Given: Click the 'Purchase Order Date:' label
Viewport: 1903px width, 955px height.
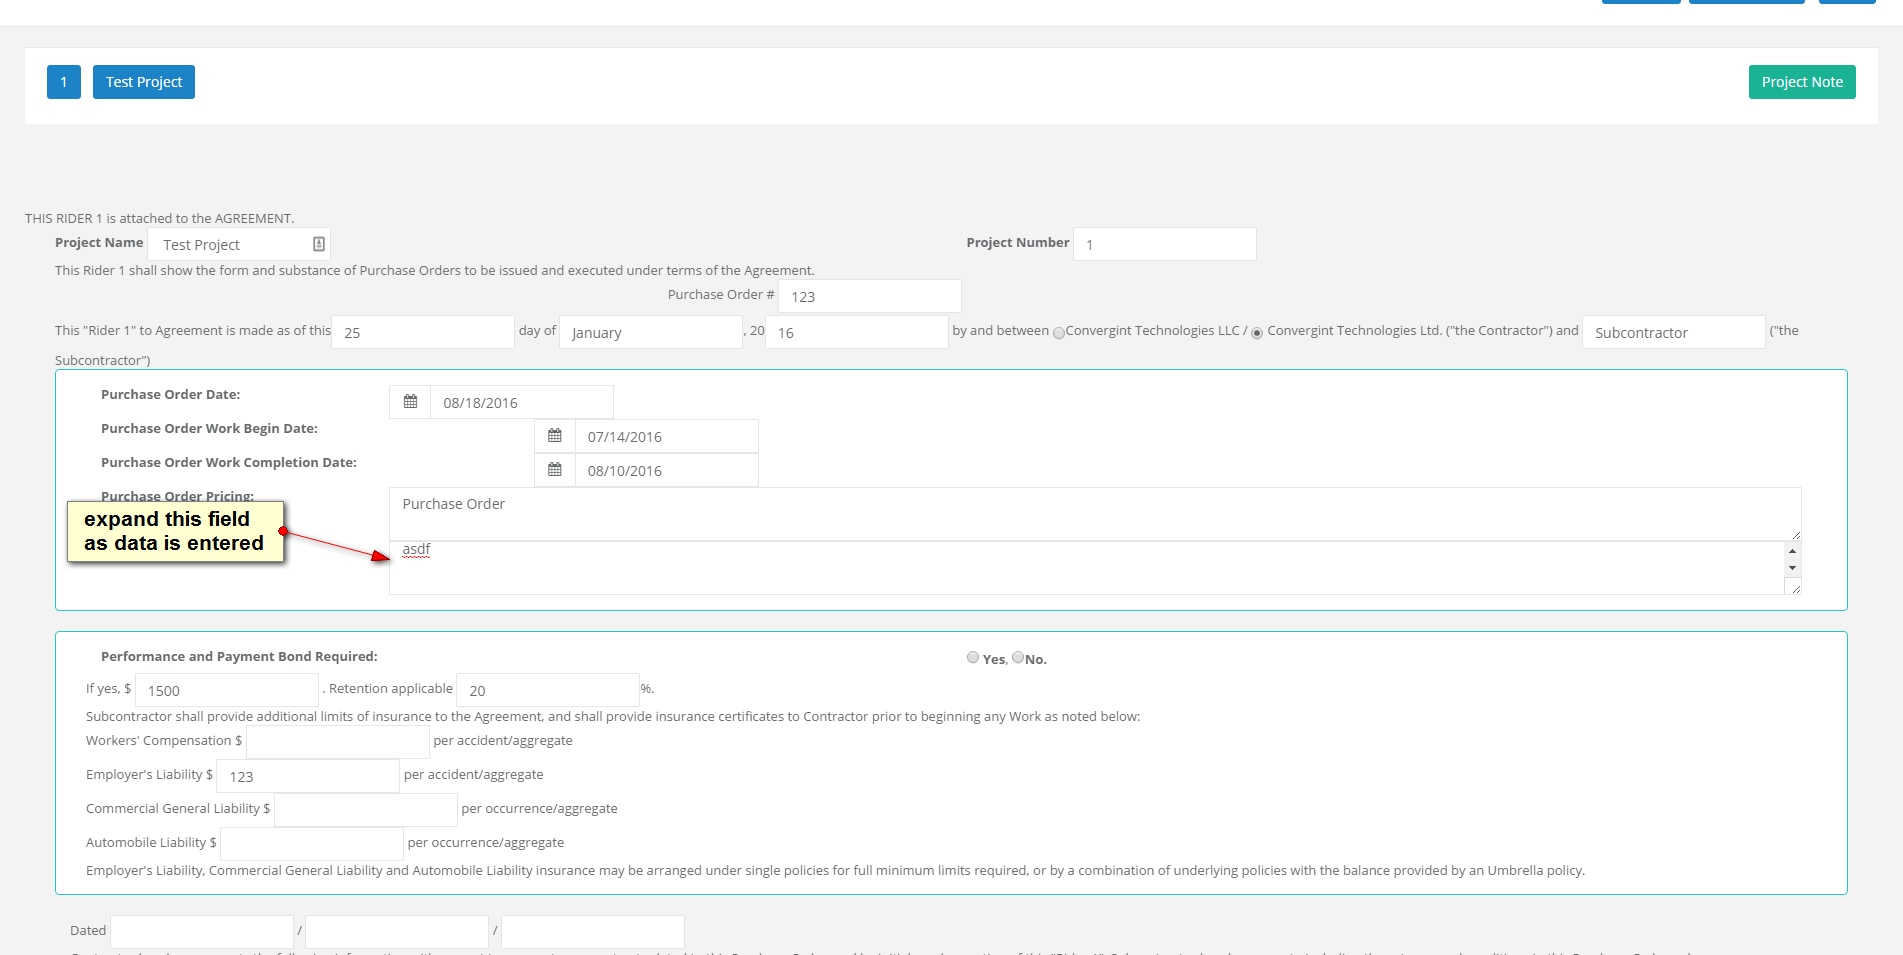Looking at the screenshot, I should click(x=171, y=395).
